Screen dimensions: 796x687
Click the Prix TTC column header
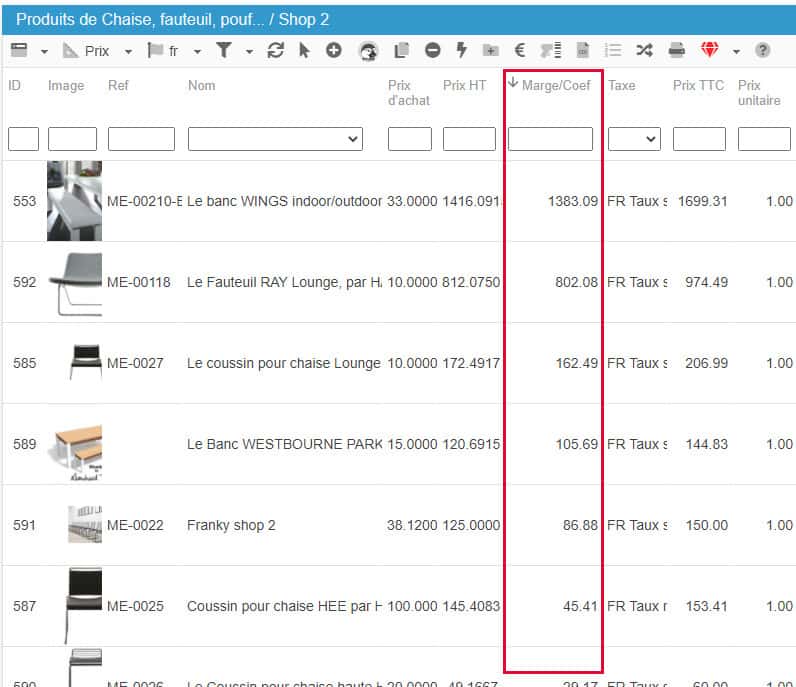coord(698,85)
